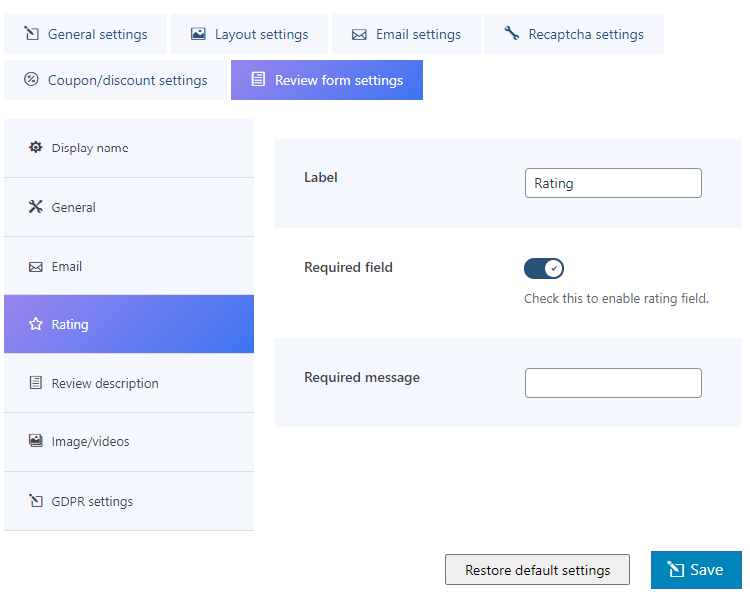The width and height of the screenshot is (750, 594).
Task: Go to Recaptcha settings tab
Action: (574, 34)
